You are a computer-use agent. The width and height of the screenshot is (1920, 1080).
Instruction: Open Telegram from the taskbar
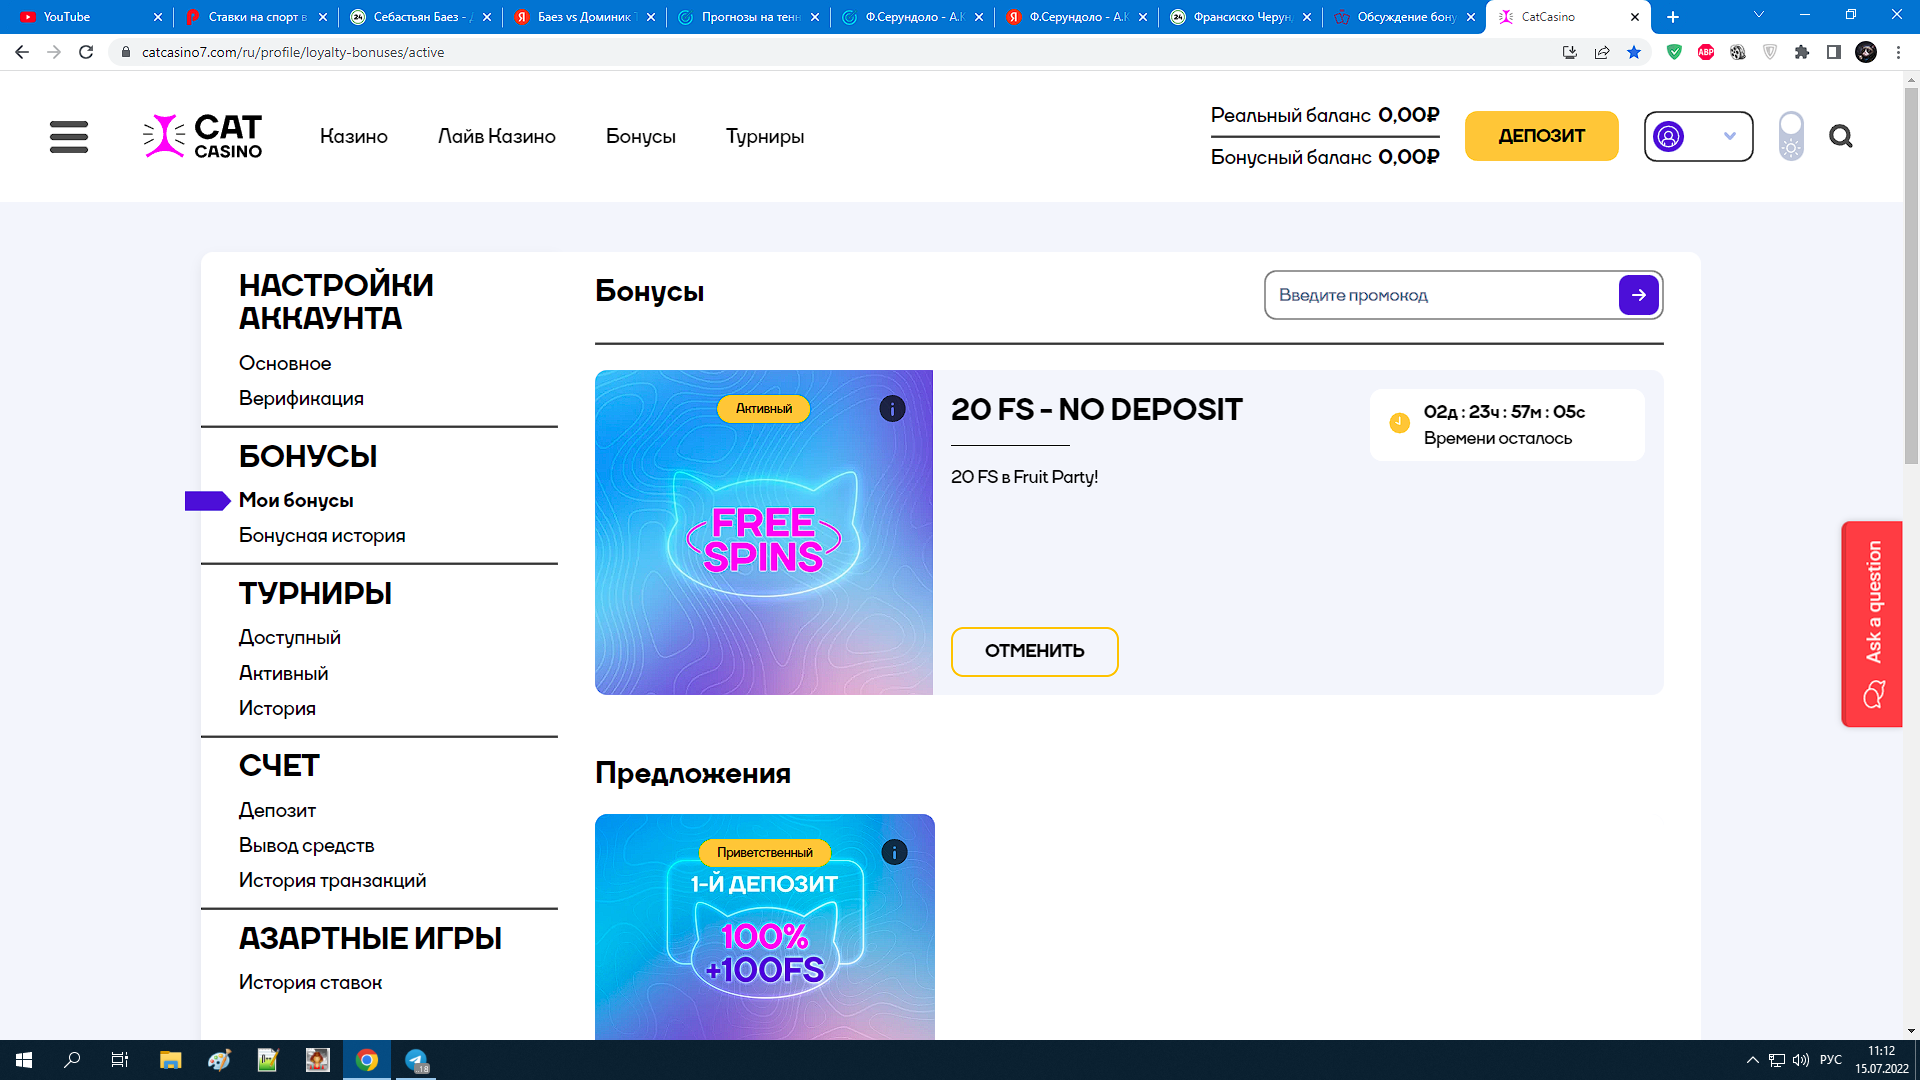pyautogui.click(x=417, y=1060)
